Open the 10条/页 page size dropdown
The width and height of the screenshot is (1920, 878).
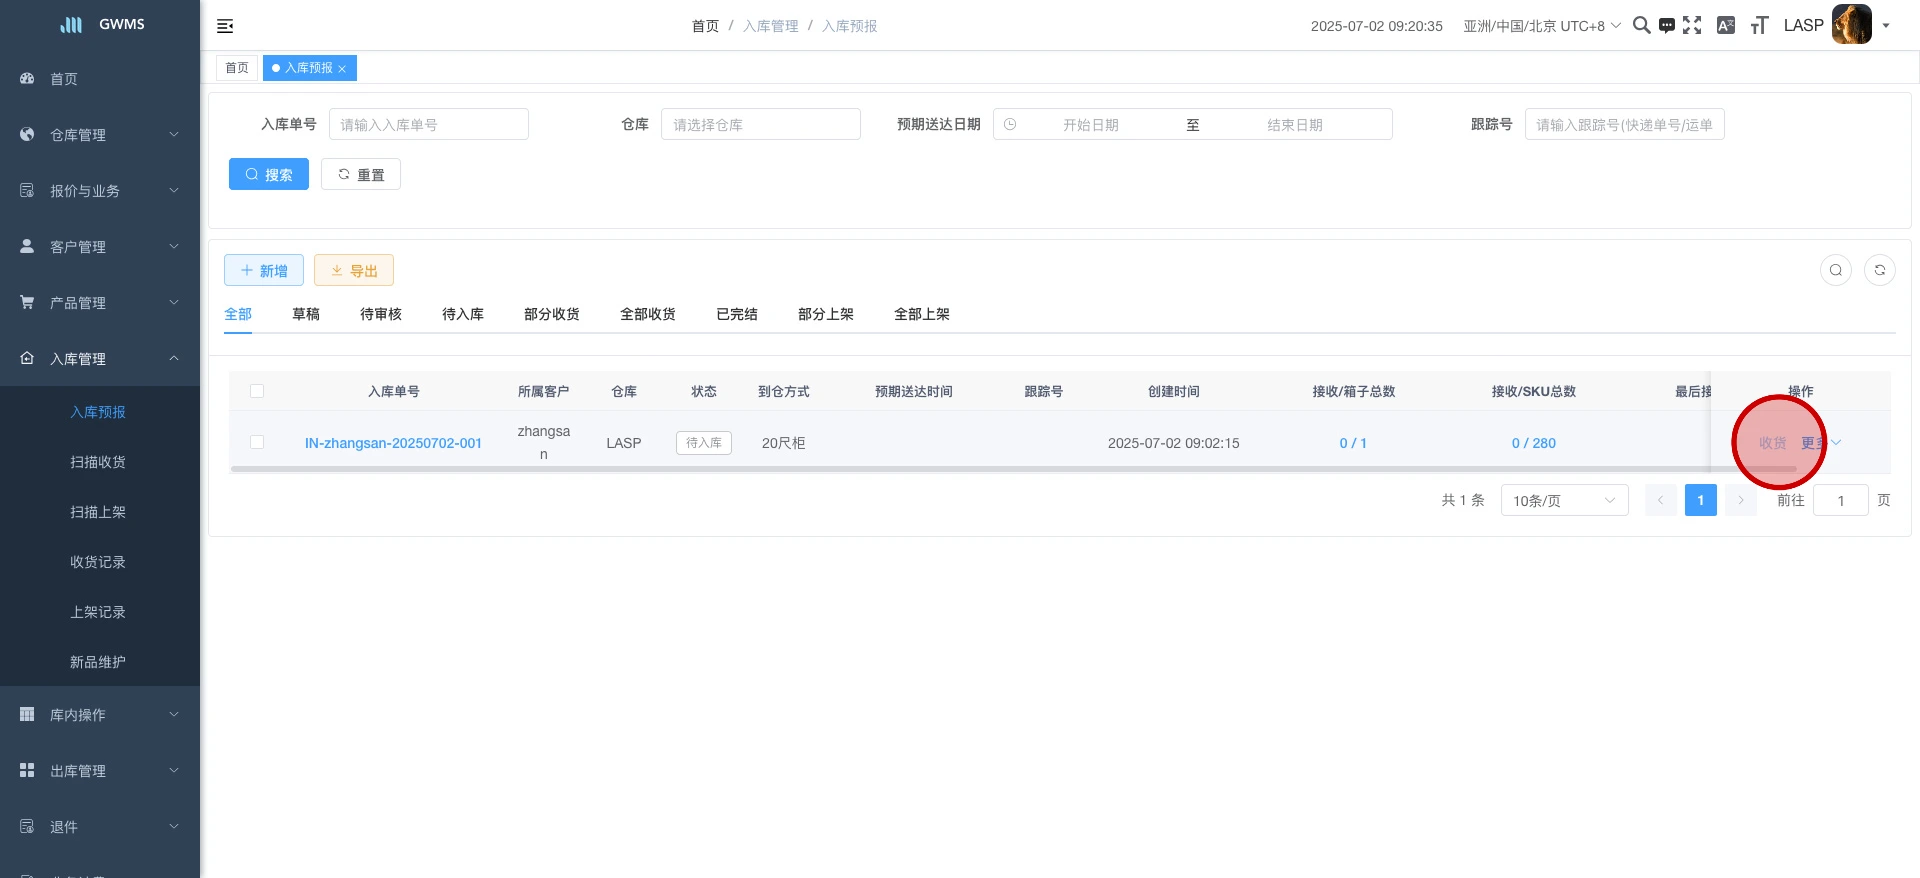(1564, 500)
